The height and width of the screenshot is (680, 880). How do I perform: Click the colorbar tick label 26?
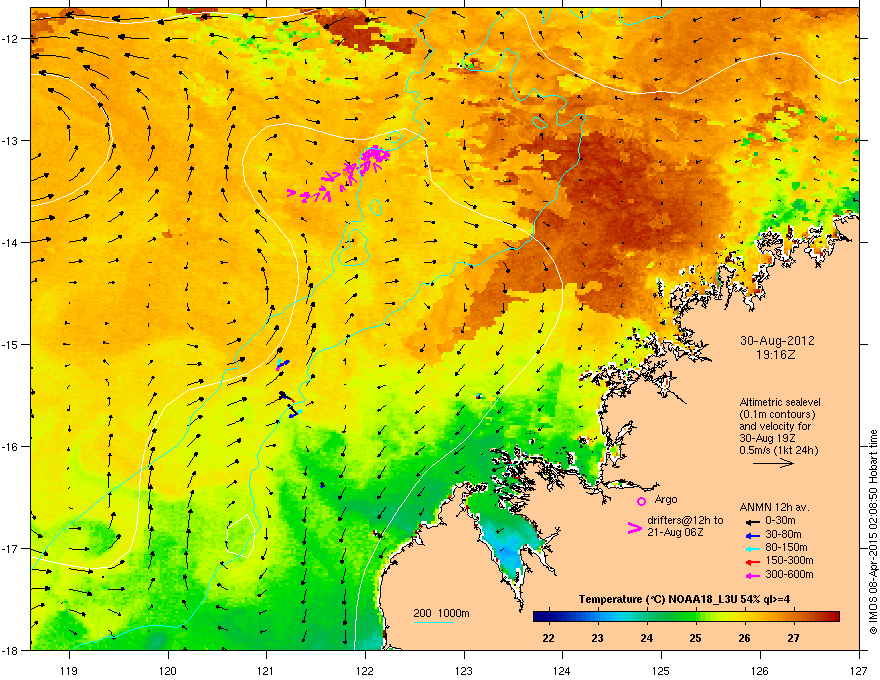(x=744, y=638)
